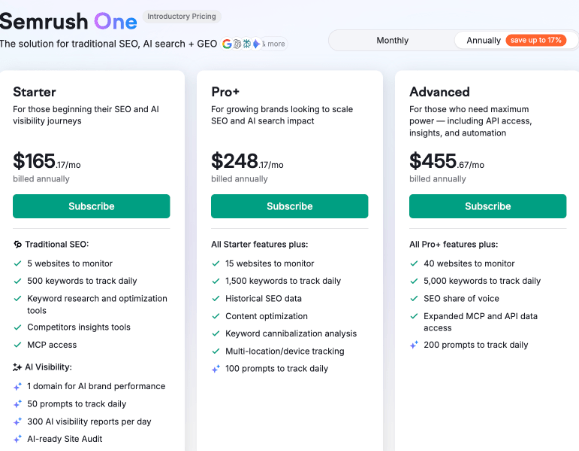Image resolution: width=579 pixels, height=451 pixels.
Task: Click the ChatGPT logo icon
Action: 237,44
